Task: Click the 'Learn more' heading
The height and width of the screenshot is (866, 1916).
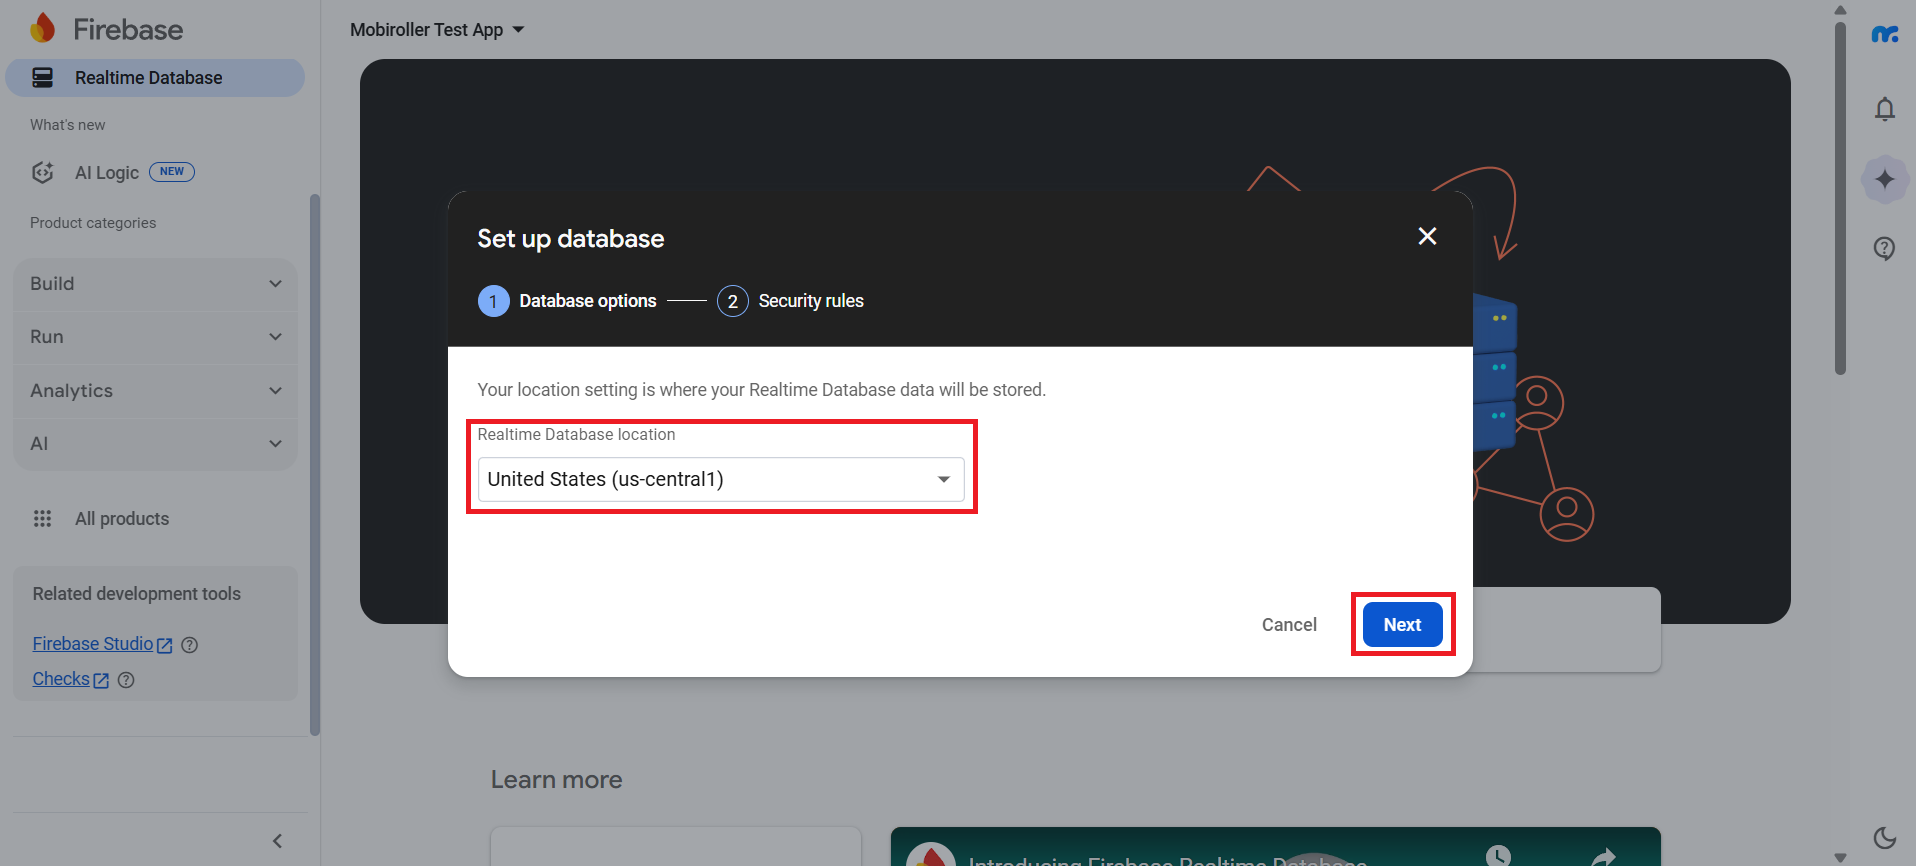Action: (x=556, y=780)
